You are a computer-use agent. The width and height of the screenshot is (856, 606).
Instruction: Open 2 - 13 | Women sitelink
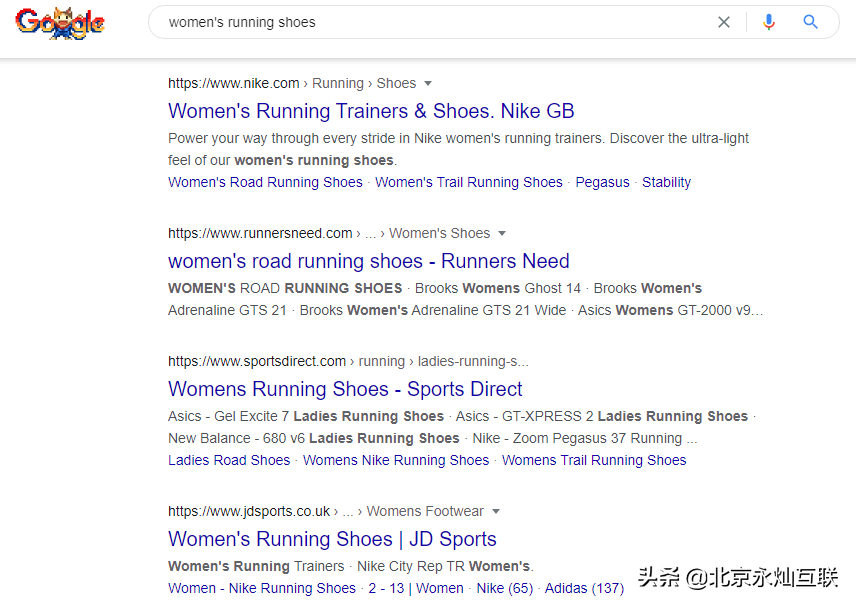coord(416,589)
